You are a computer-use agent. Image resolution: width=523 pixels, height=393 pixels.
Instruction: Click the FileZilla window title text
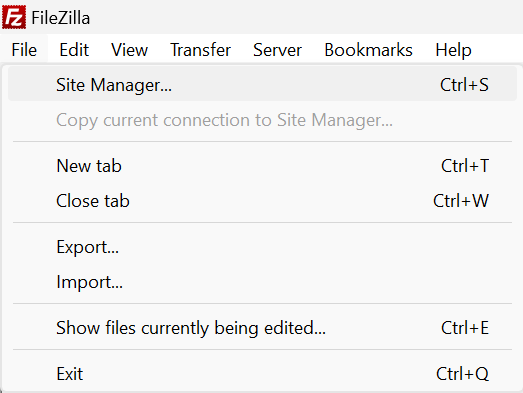[61, 18]
